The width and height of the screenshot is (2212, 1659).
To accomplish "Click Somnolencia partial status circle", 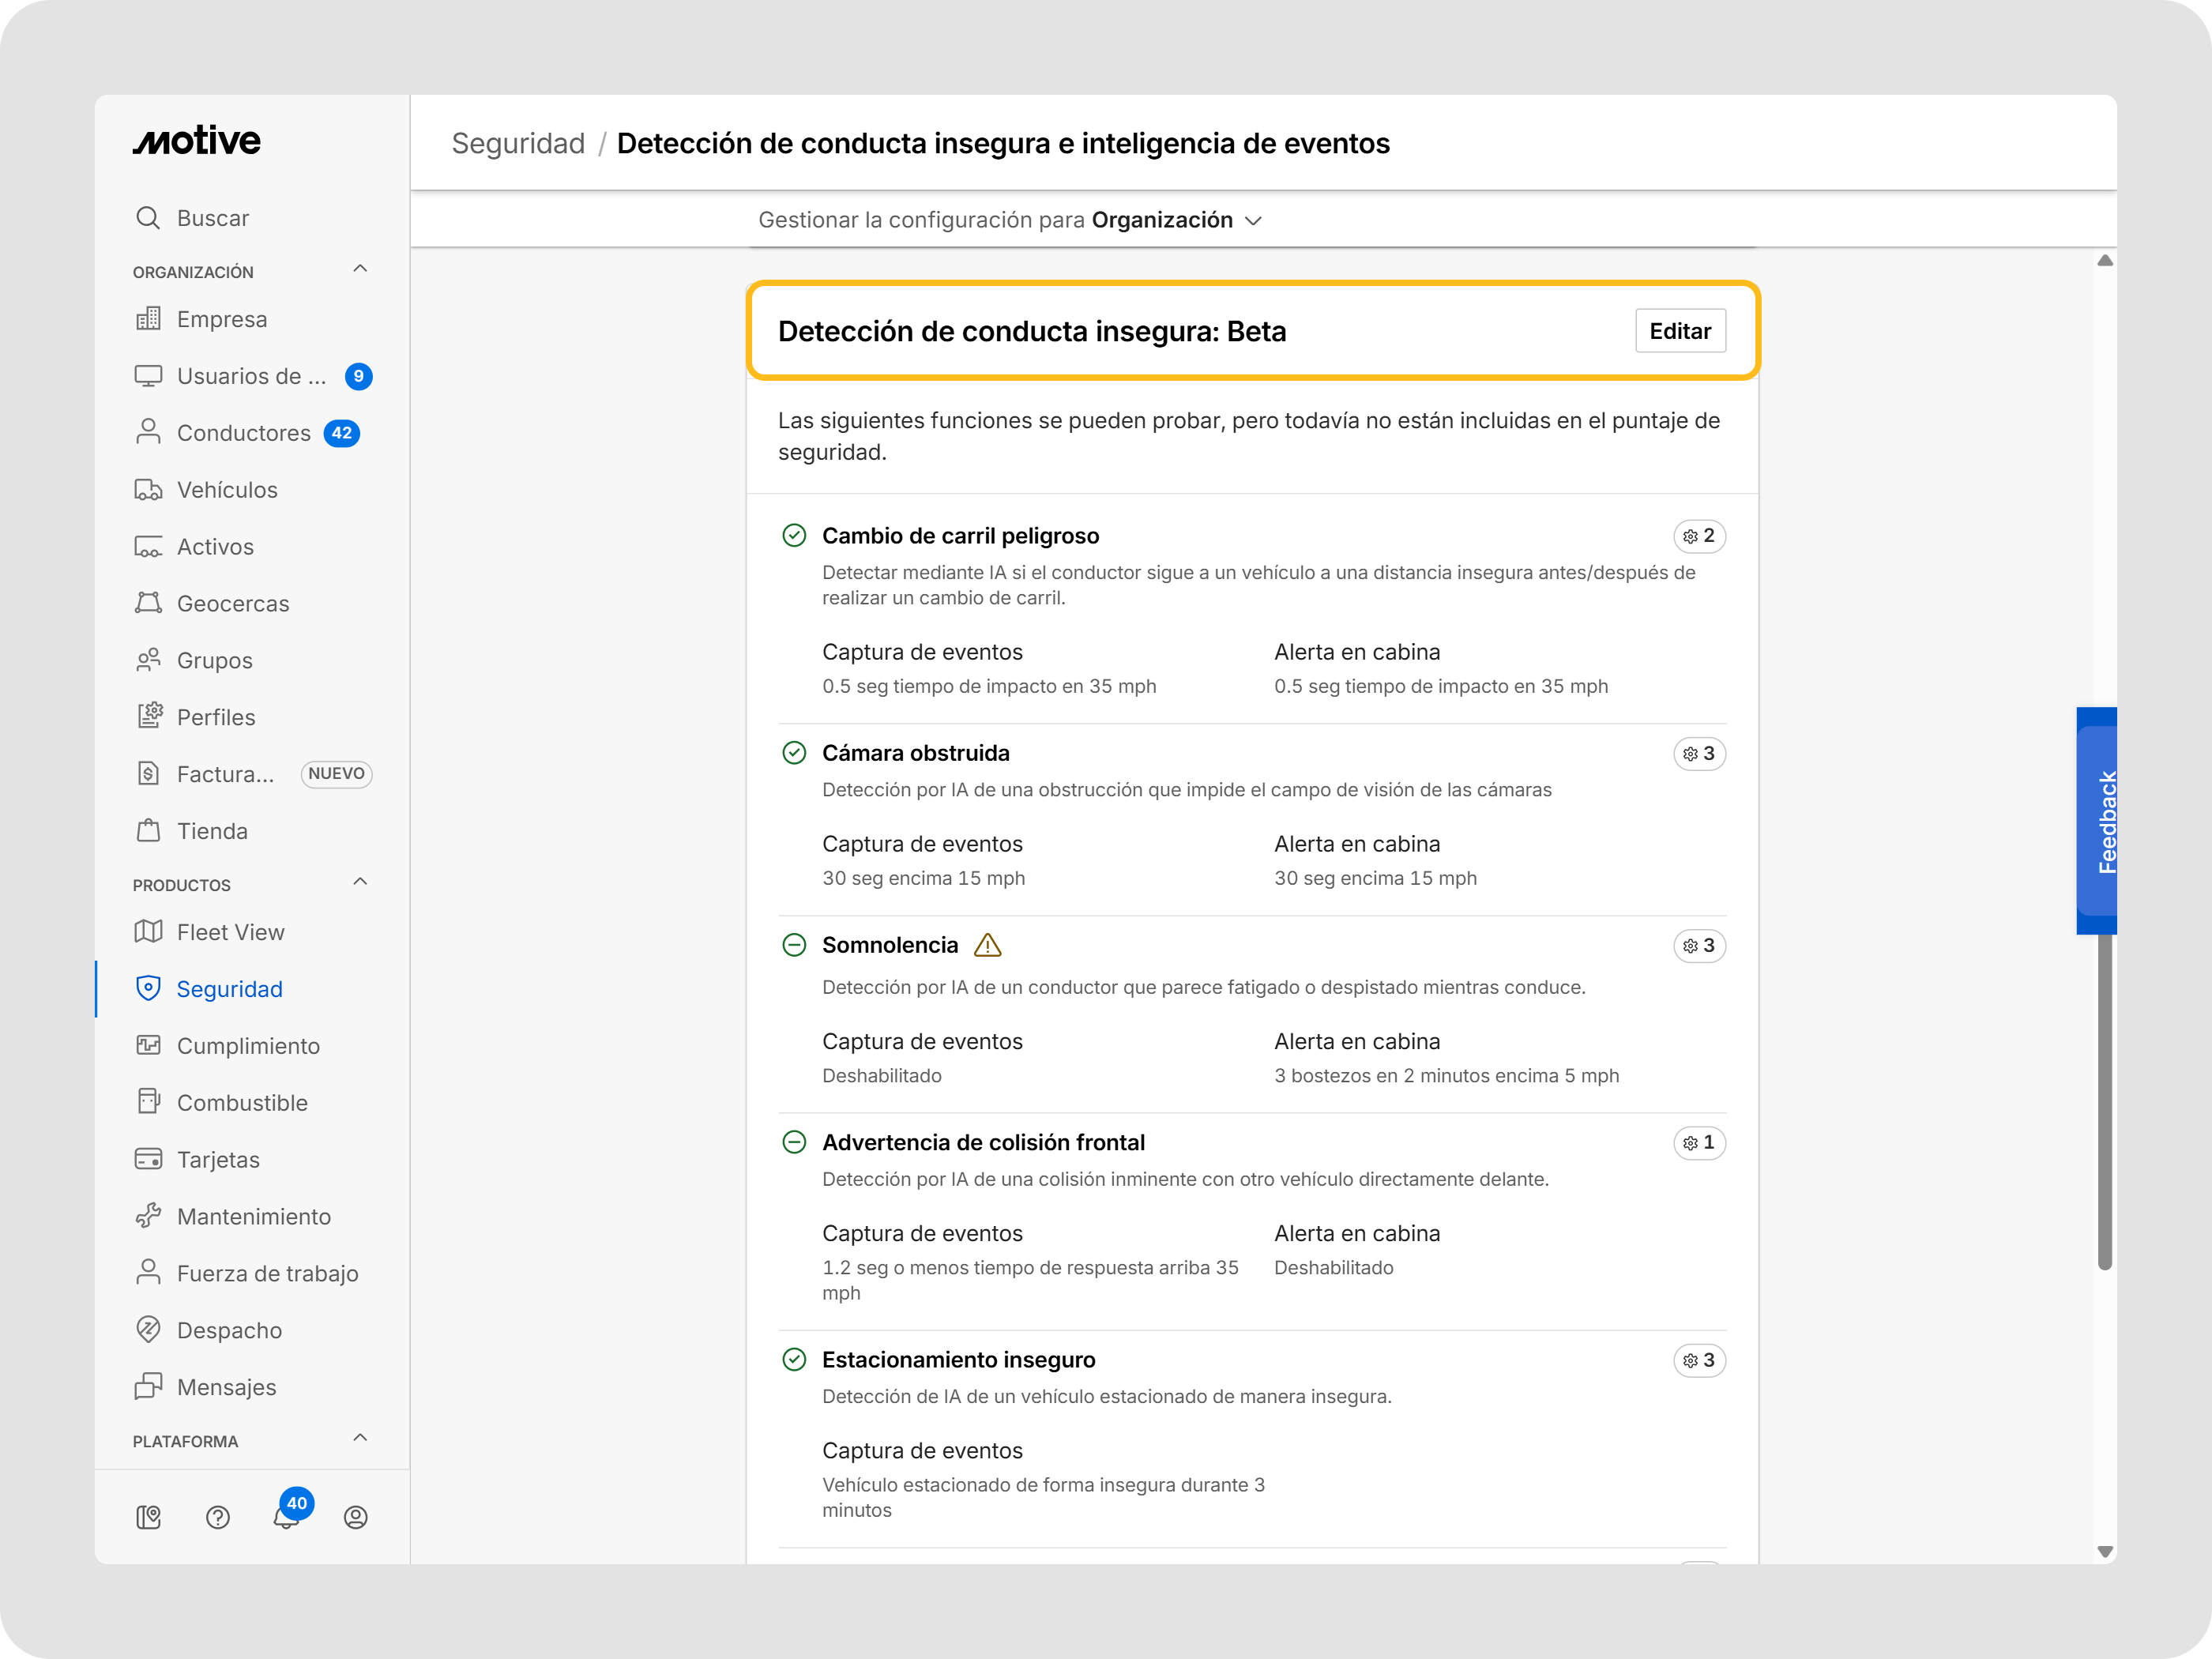I will click(x=794, y=945).
